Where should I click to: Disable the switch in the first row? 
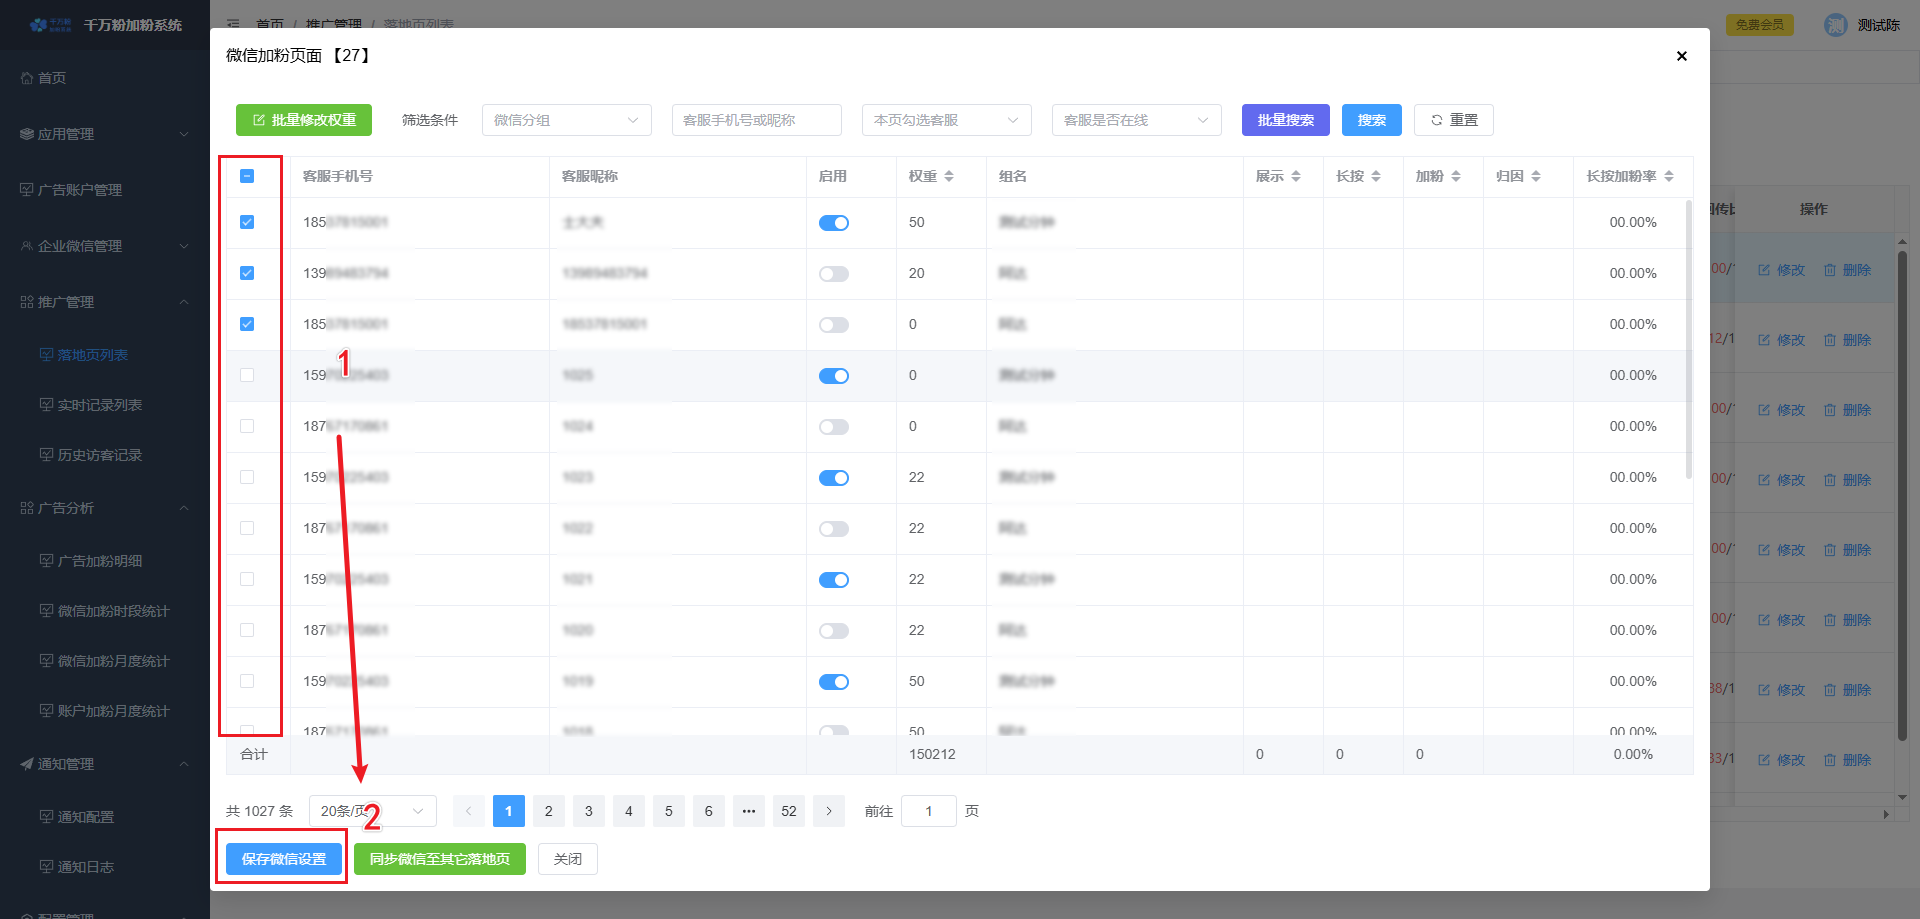point(833,223)
